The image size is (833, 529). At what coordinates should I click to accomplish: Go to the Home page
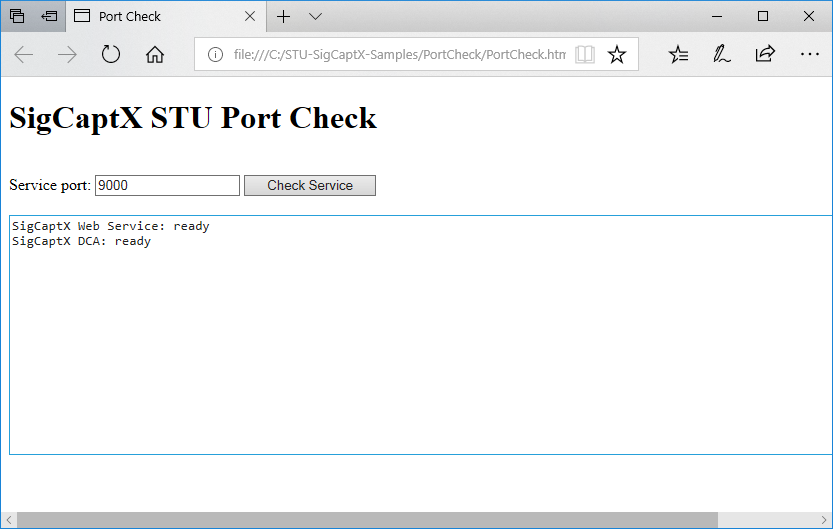(155, 54)
